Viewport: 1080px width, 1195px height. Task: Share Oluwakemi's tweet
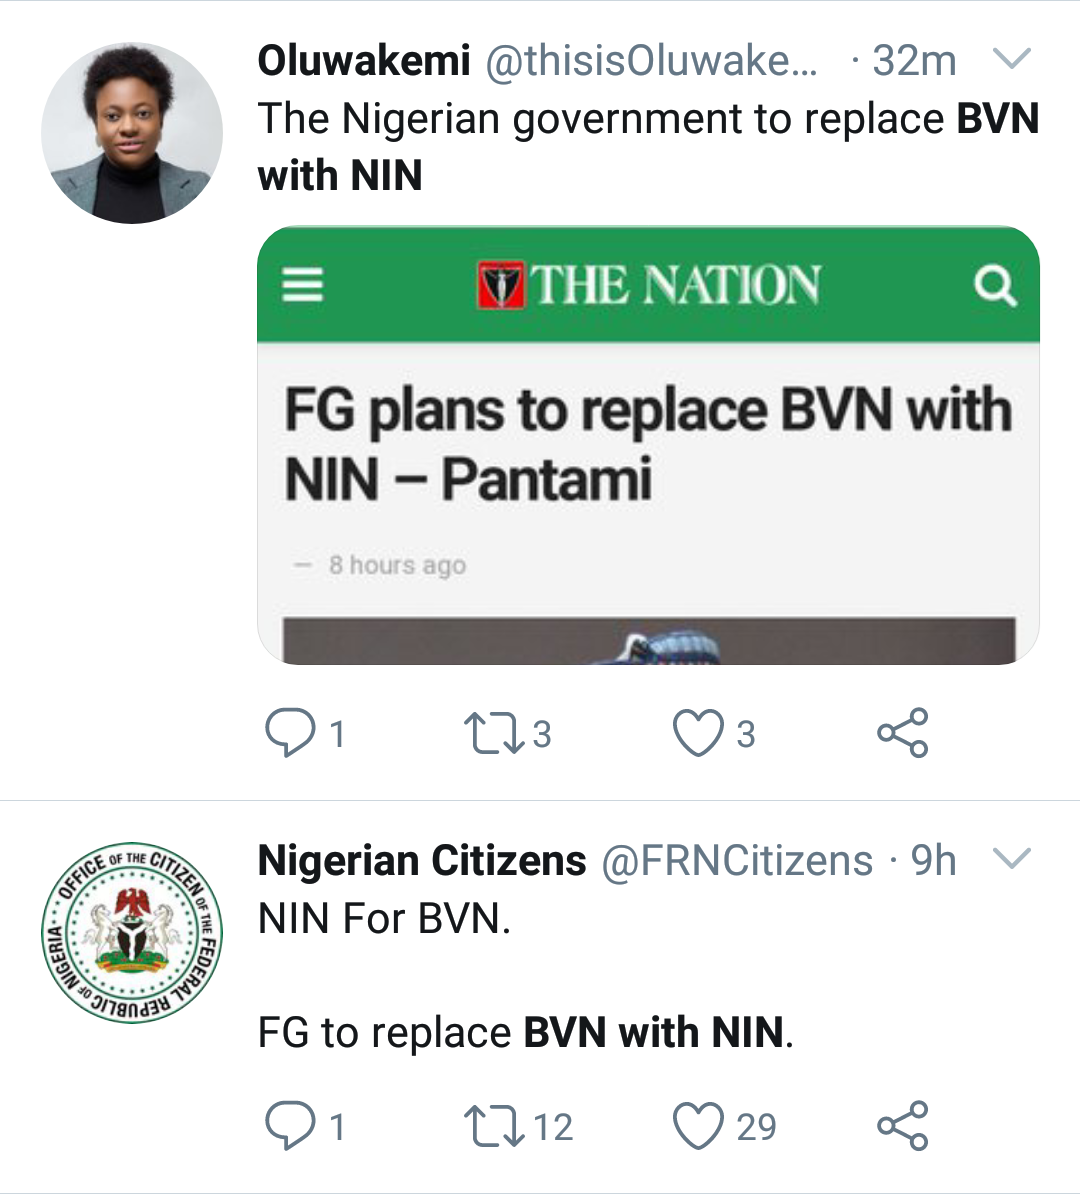coord(902,733)
